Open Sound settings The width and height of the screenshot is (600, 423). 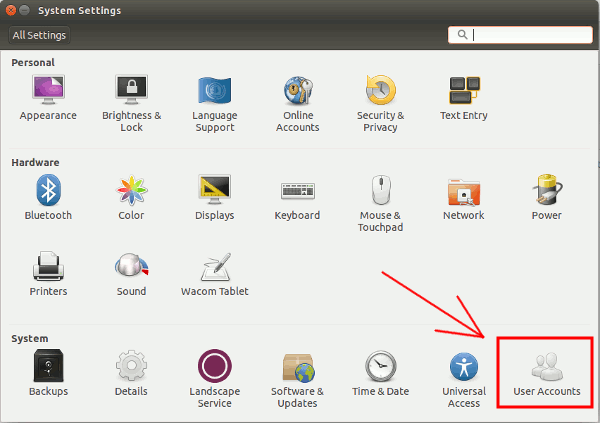click(131, 274)
